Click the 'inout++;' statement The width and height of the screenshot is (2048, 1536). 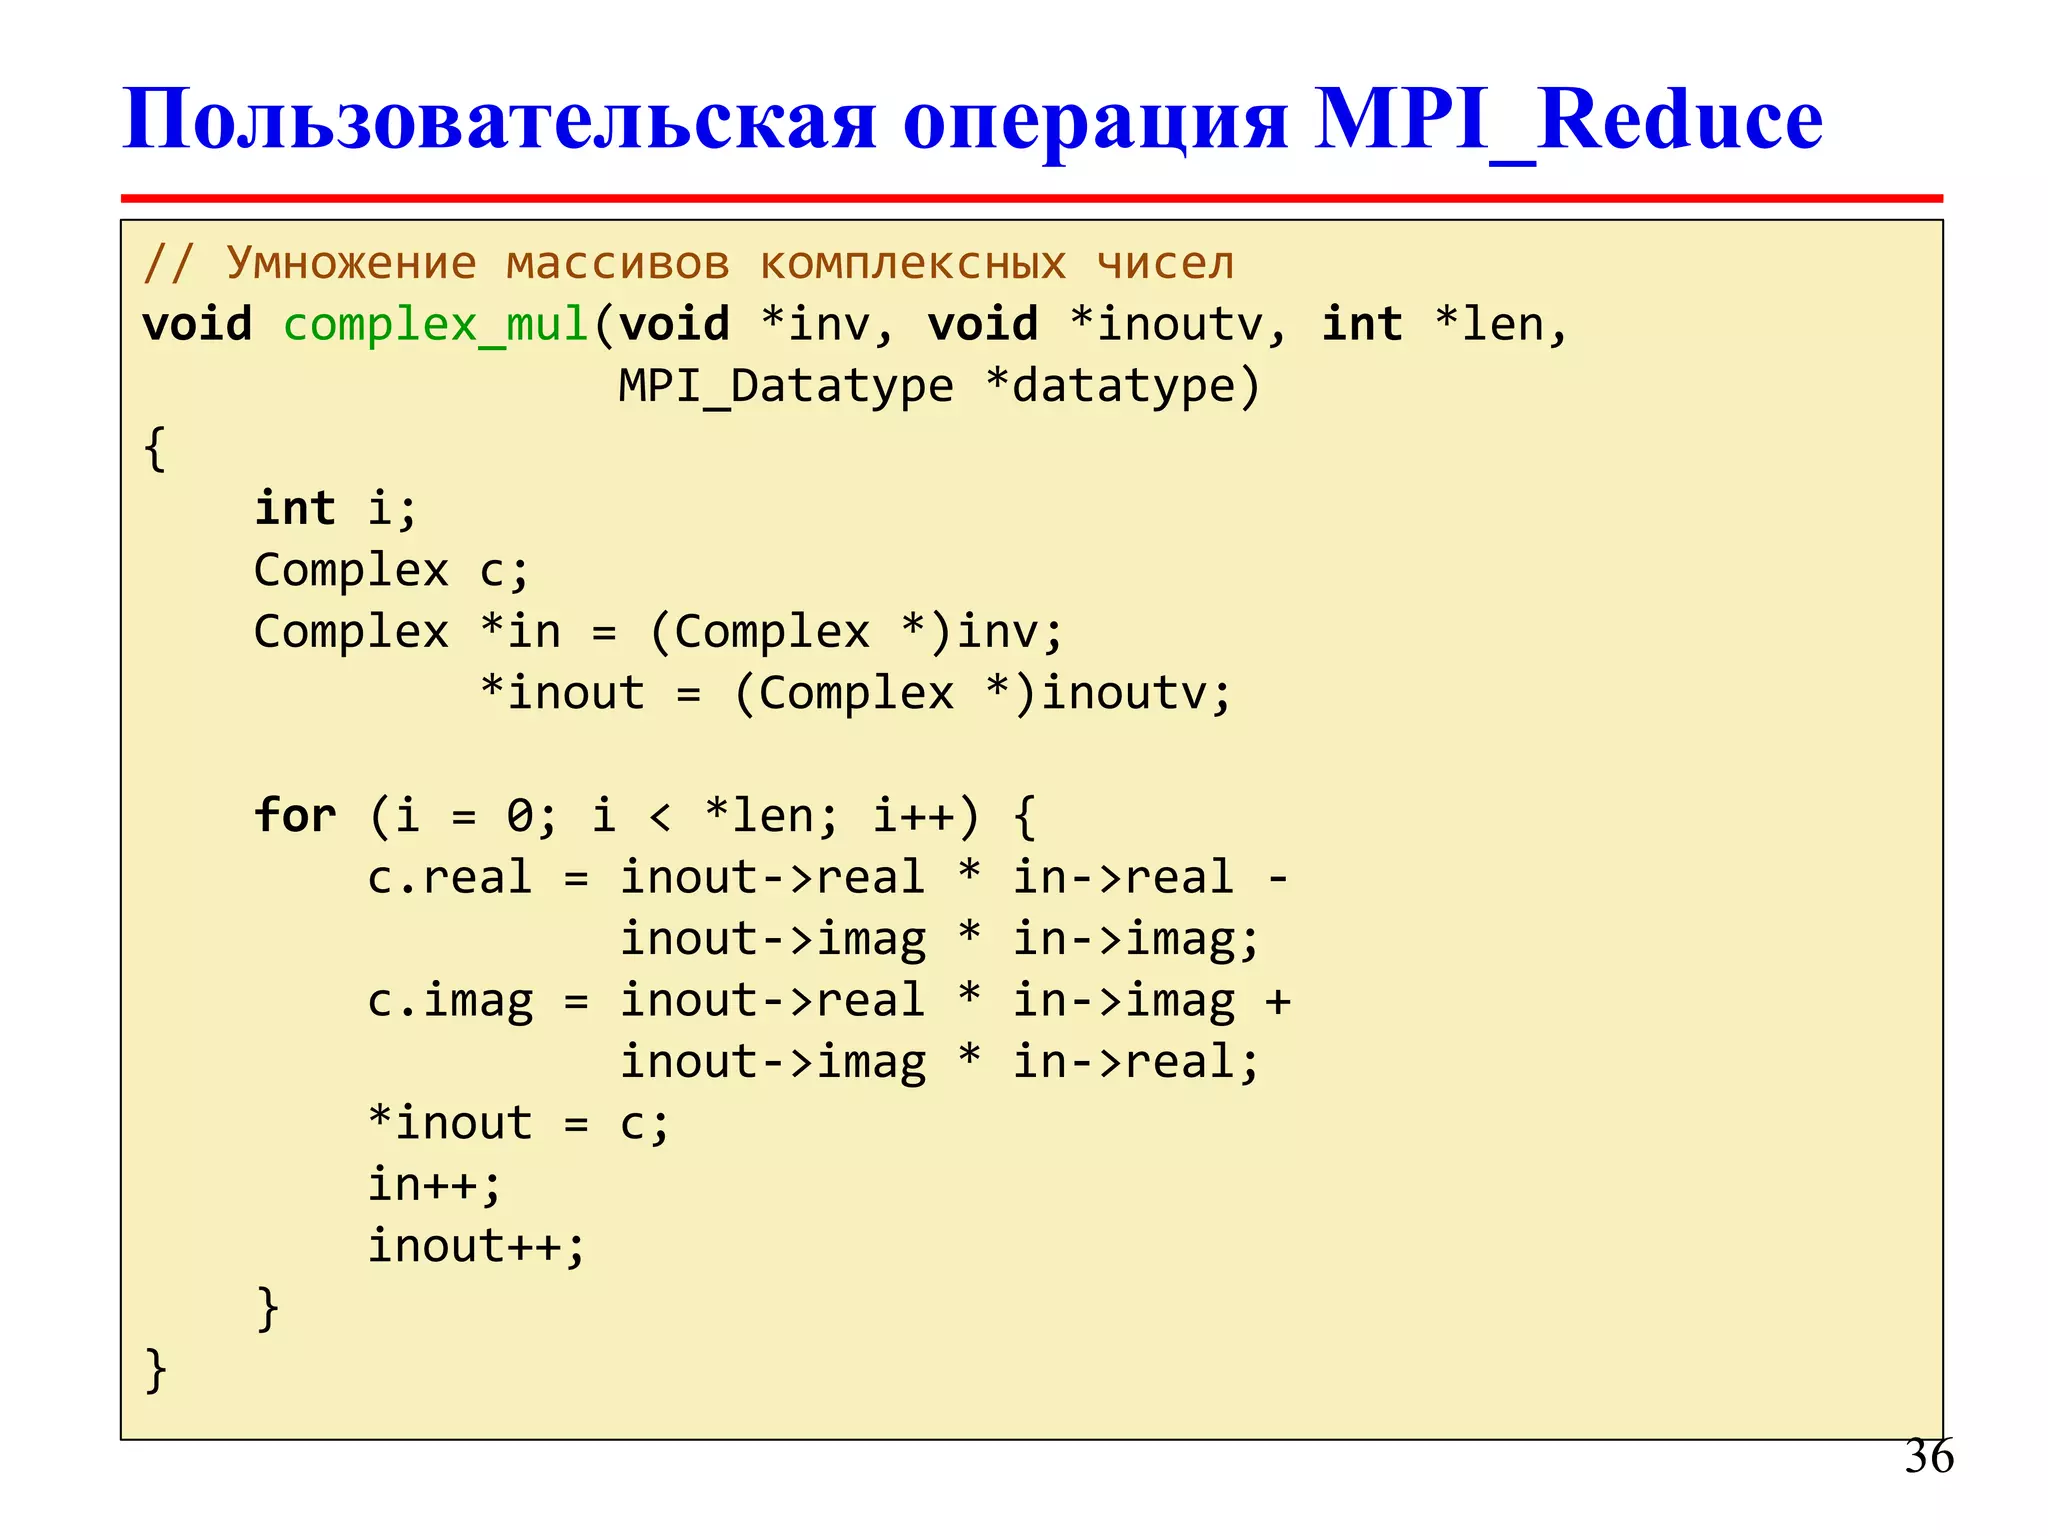(476, 1247)
